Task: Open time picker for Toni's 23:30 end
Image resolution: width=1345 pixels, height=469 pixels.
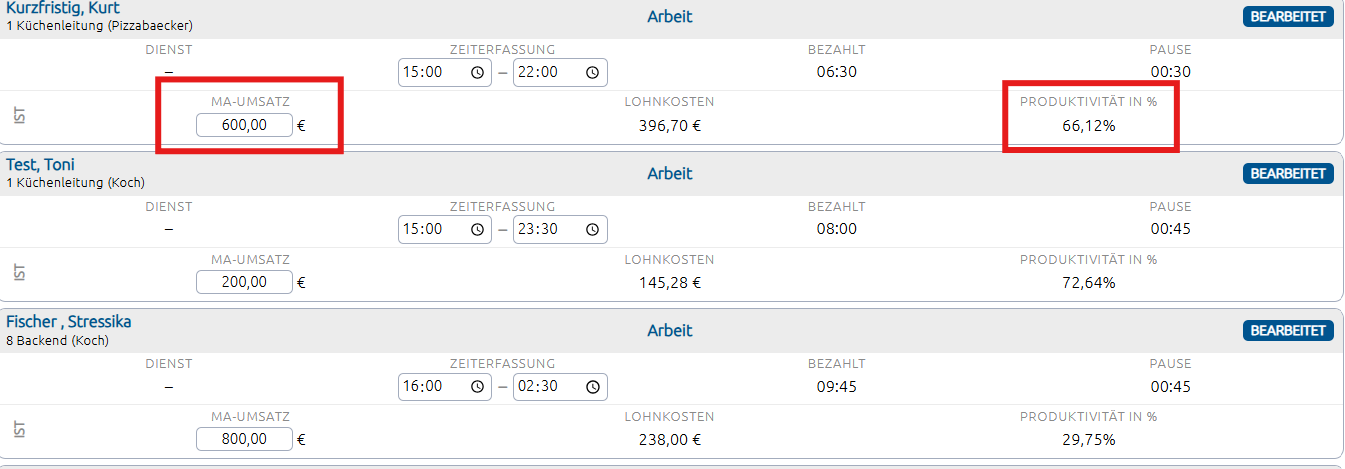Action: [x=592, y=229]
